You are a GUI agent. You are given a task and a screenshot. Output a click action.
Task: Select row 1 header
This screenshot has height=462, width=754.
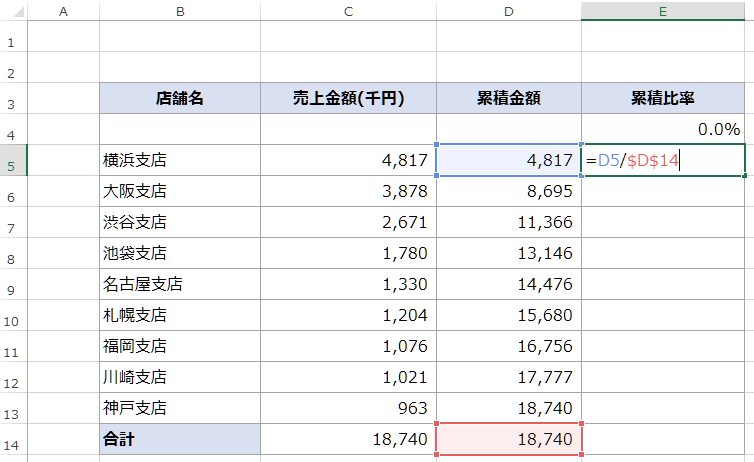(13, 37)
